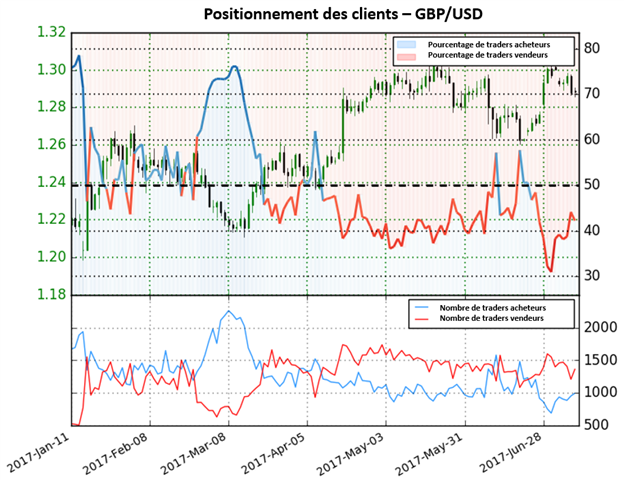Click the 70 percent axis label
The height and width of the screenshot is (480, 624).
pyautogui.click(x=592, y=94)
